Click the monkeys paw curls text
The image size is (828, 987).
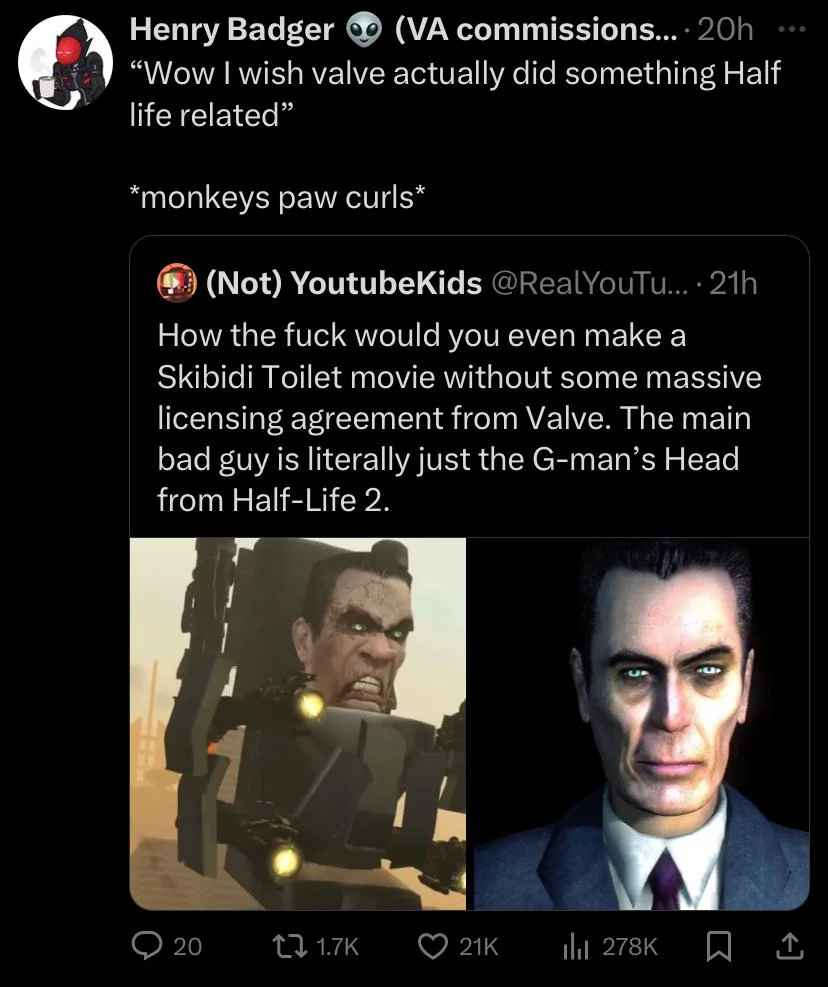(x=277, y=198)
